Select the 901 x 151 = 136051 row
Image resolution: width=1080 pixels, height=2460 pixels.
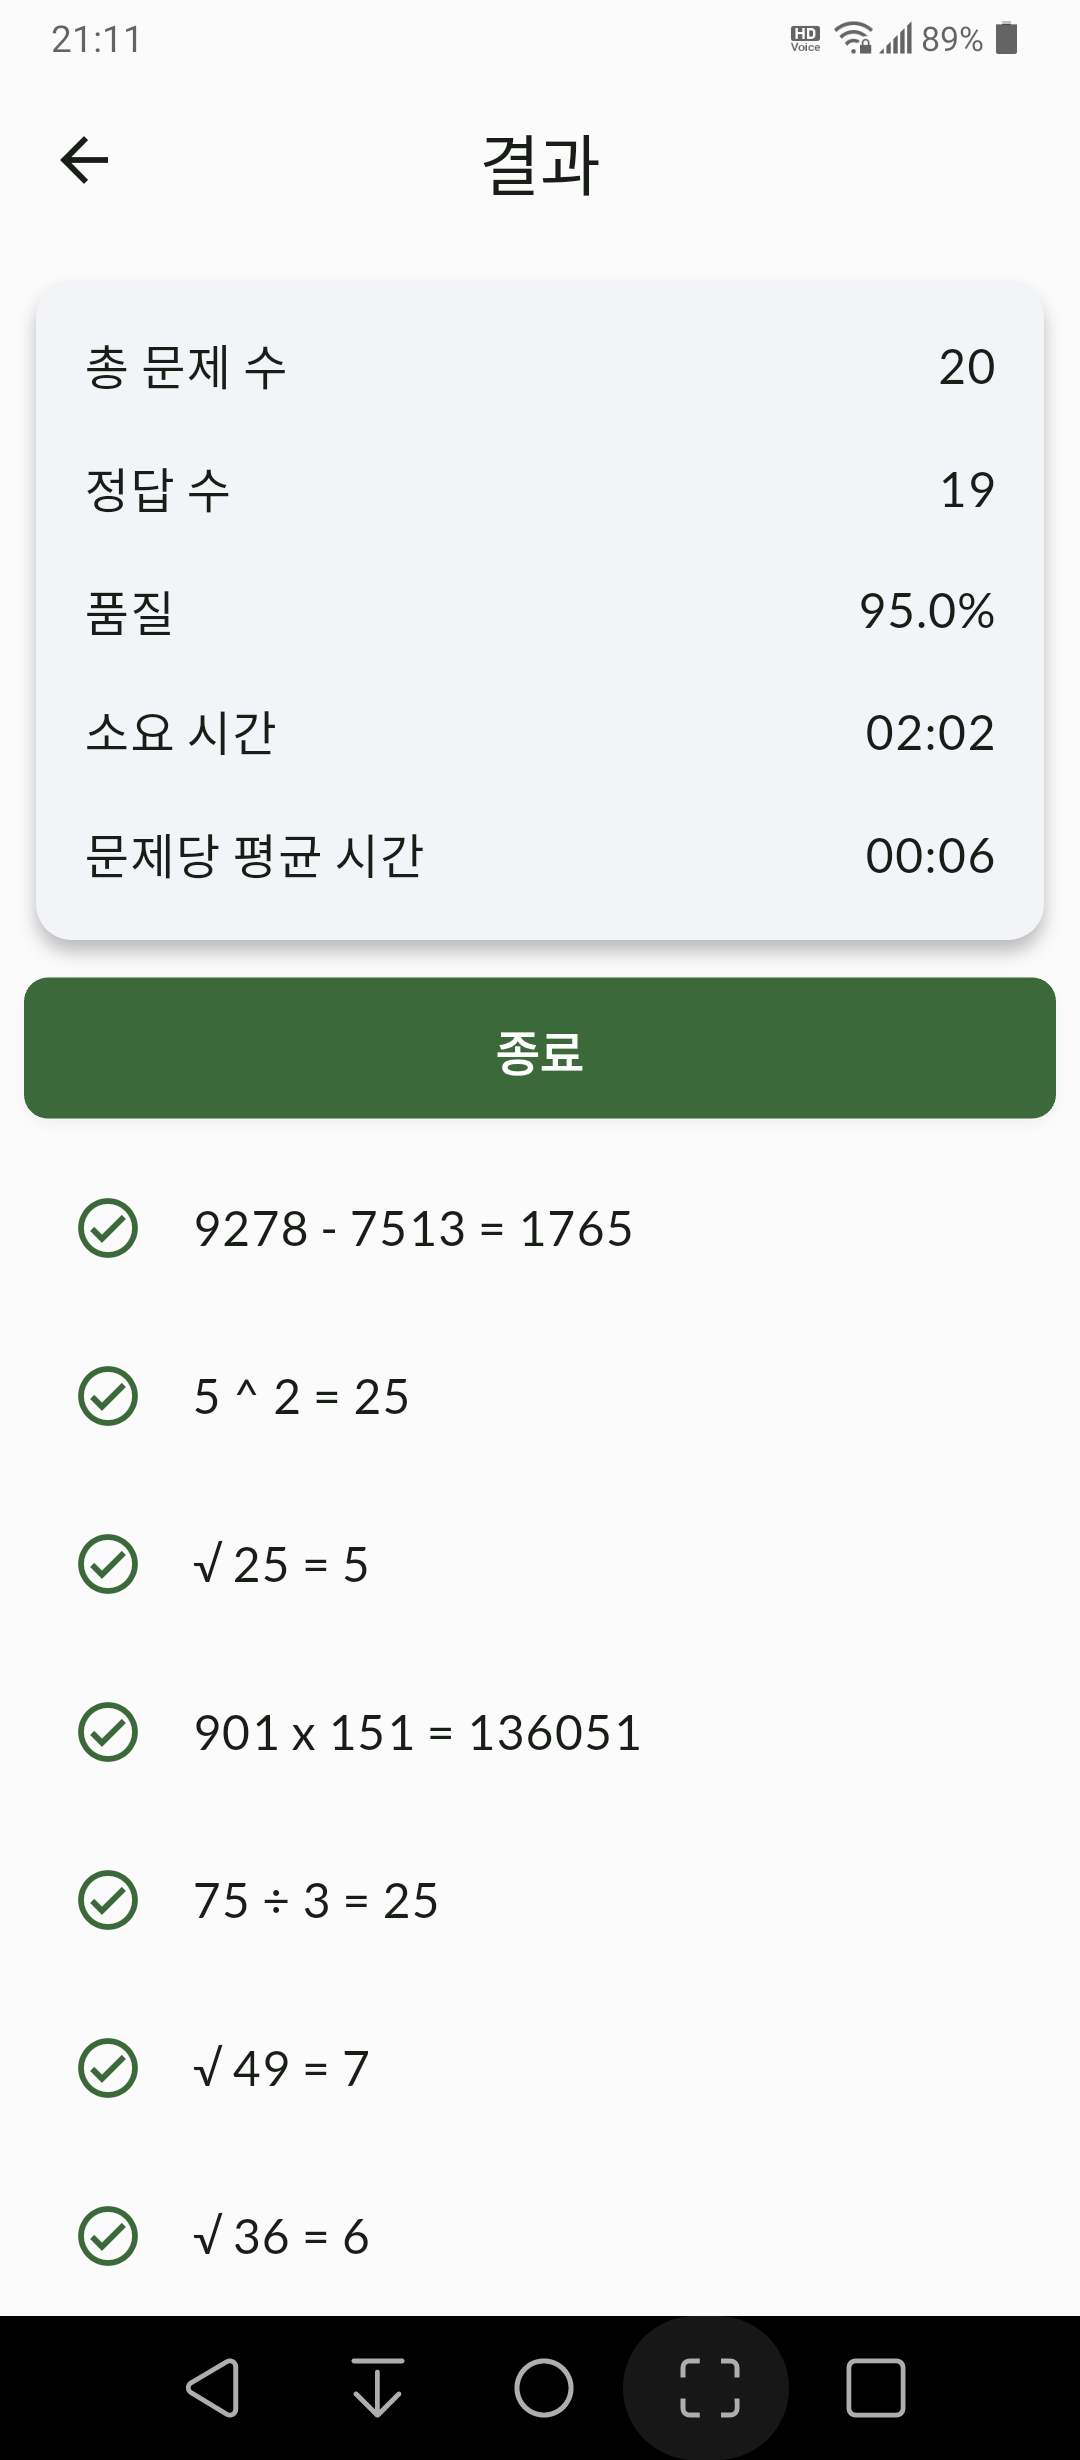click(540, 1732)
